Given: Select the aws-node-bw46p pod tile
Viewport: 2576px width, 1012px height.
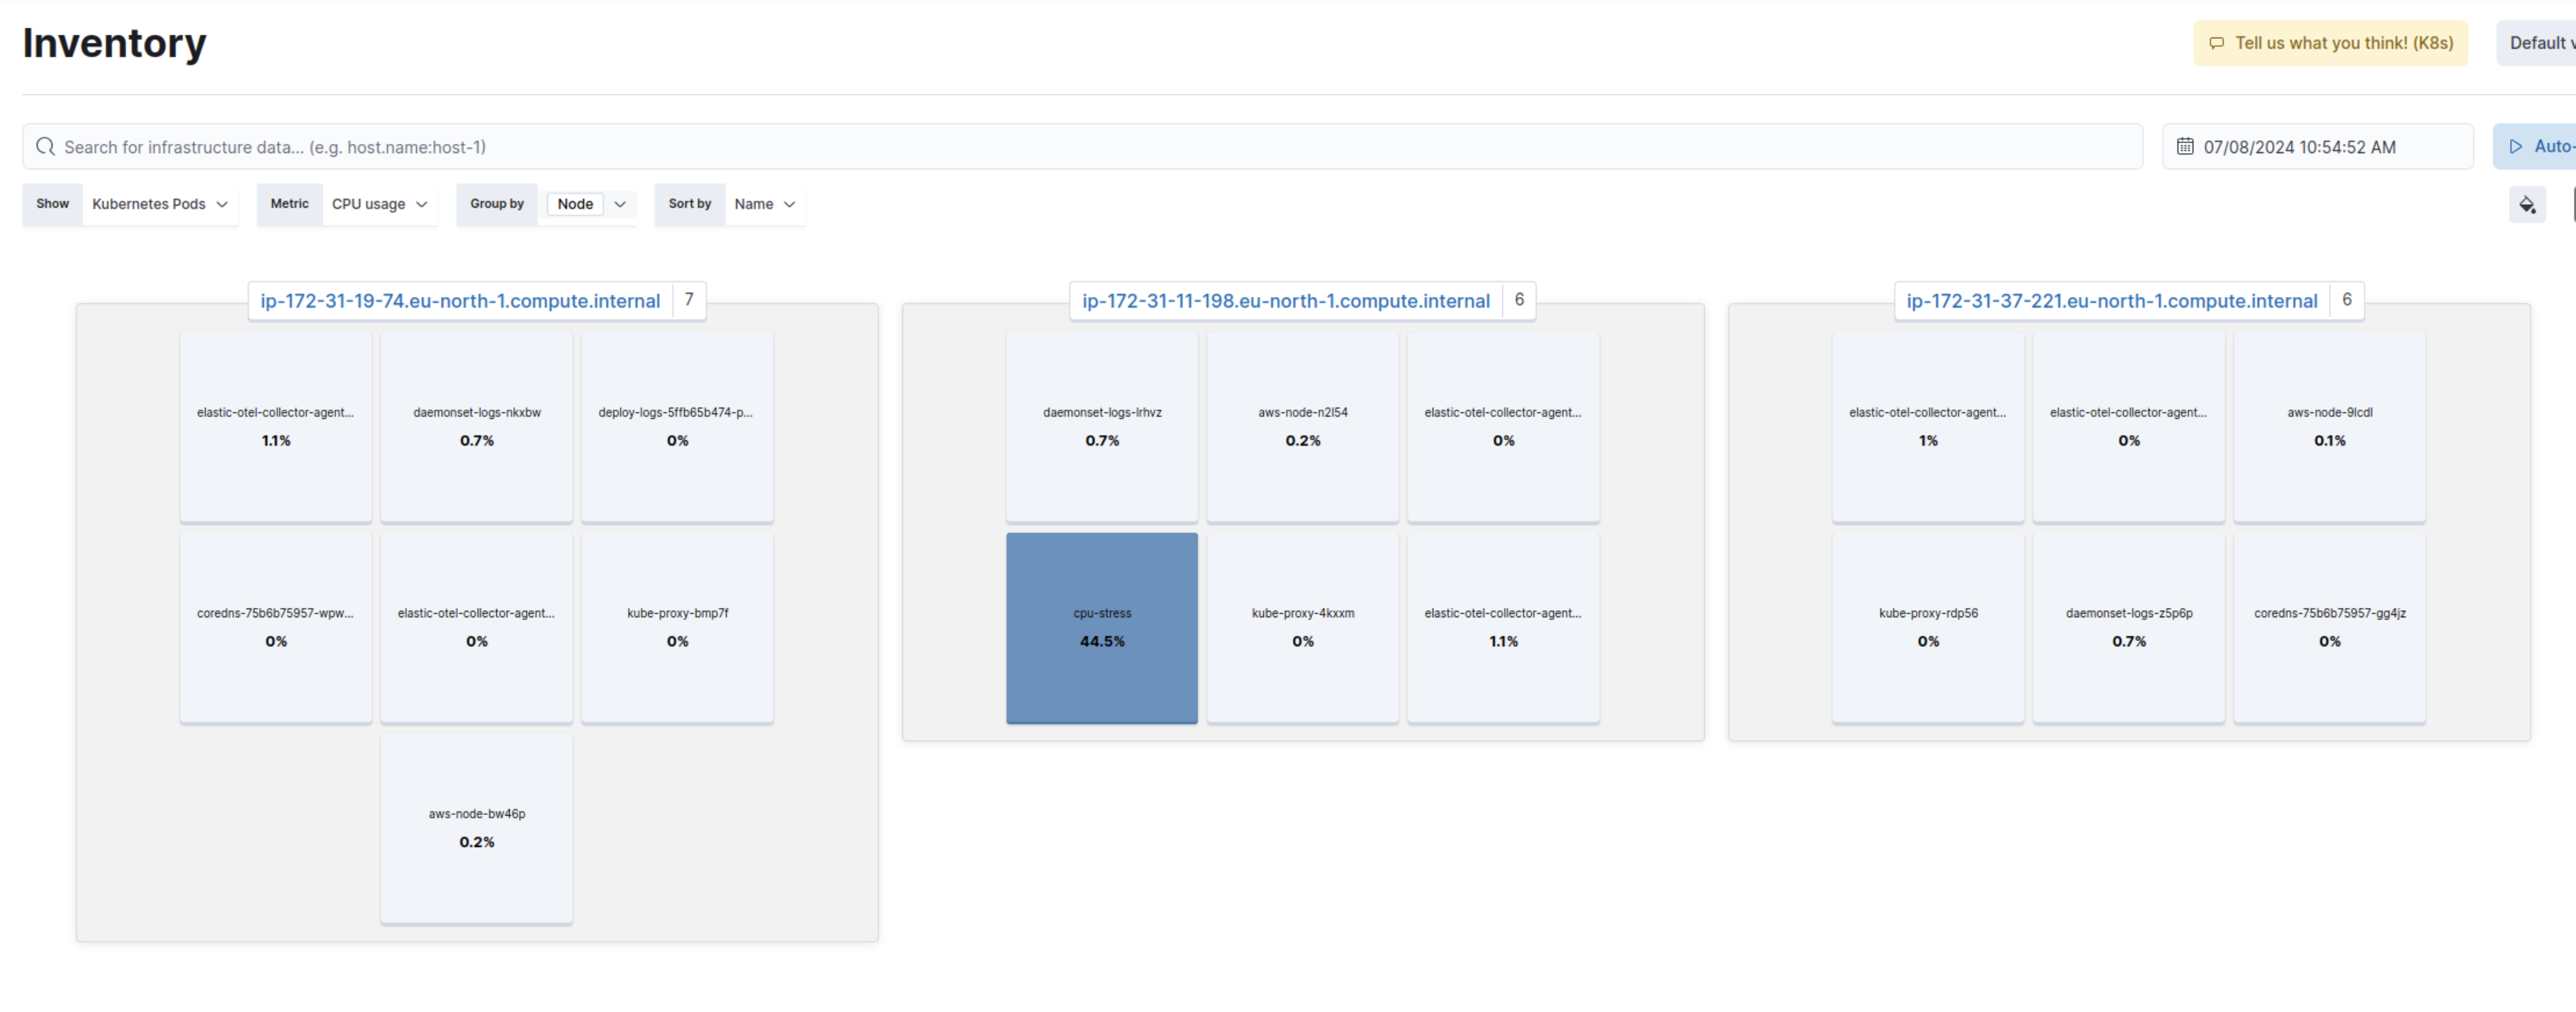Looking at the screenshot, I should [476, 828].
